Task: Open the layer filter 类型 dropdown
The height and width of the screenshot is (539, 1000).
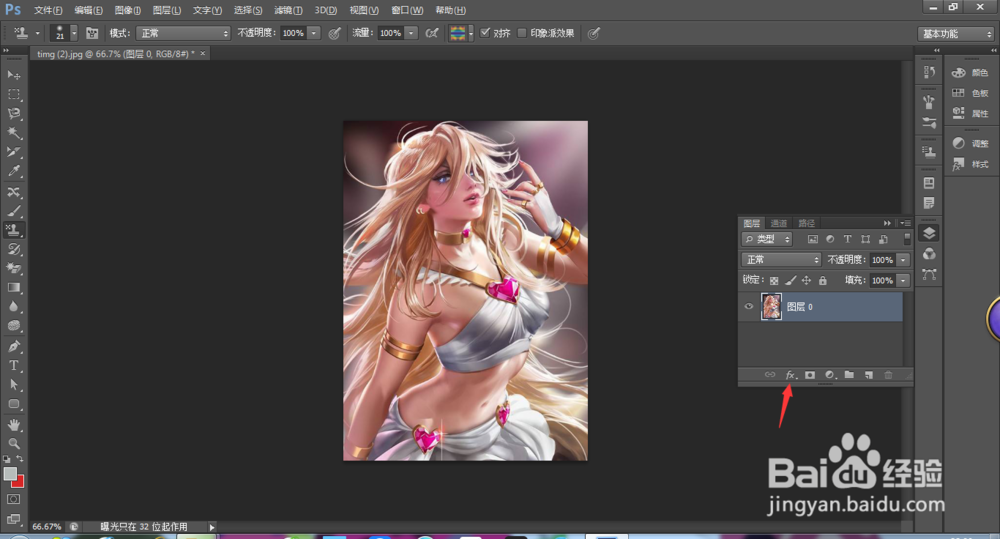Action: coord(767,239)
